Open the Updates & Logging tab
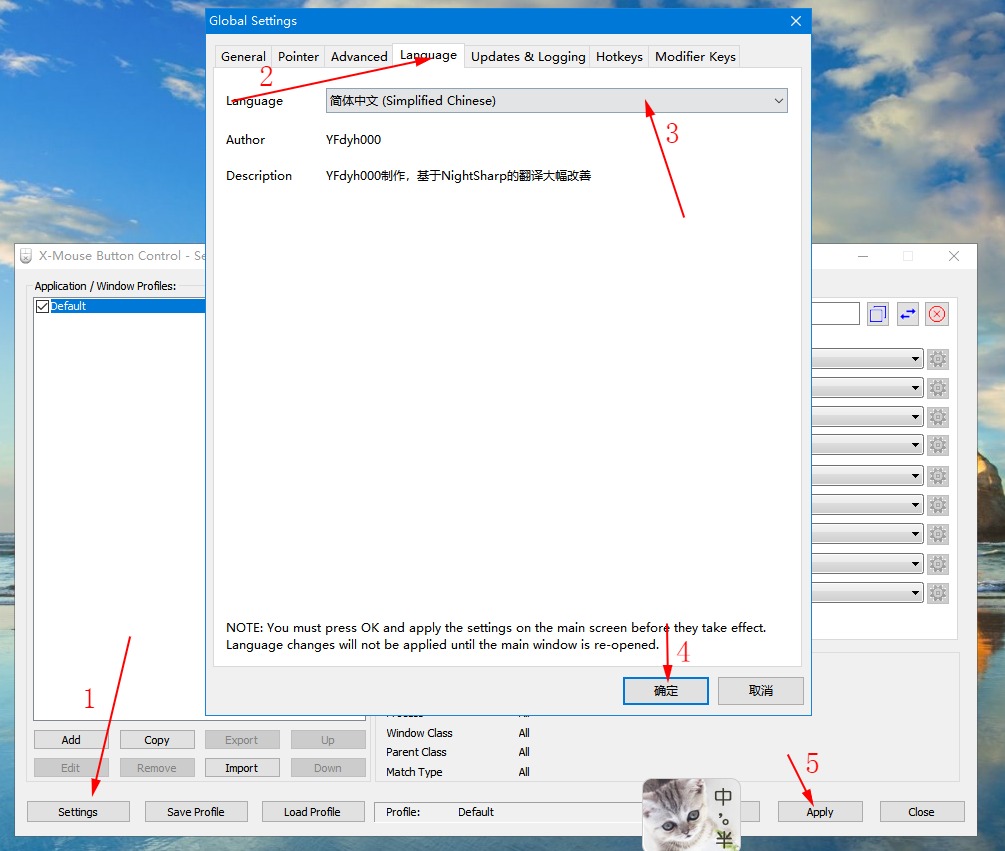 [528, 56]
